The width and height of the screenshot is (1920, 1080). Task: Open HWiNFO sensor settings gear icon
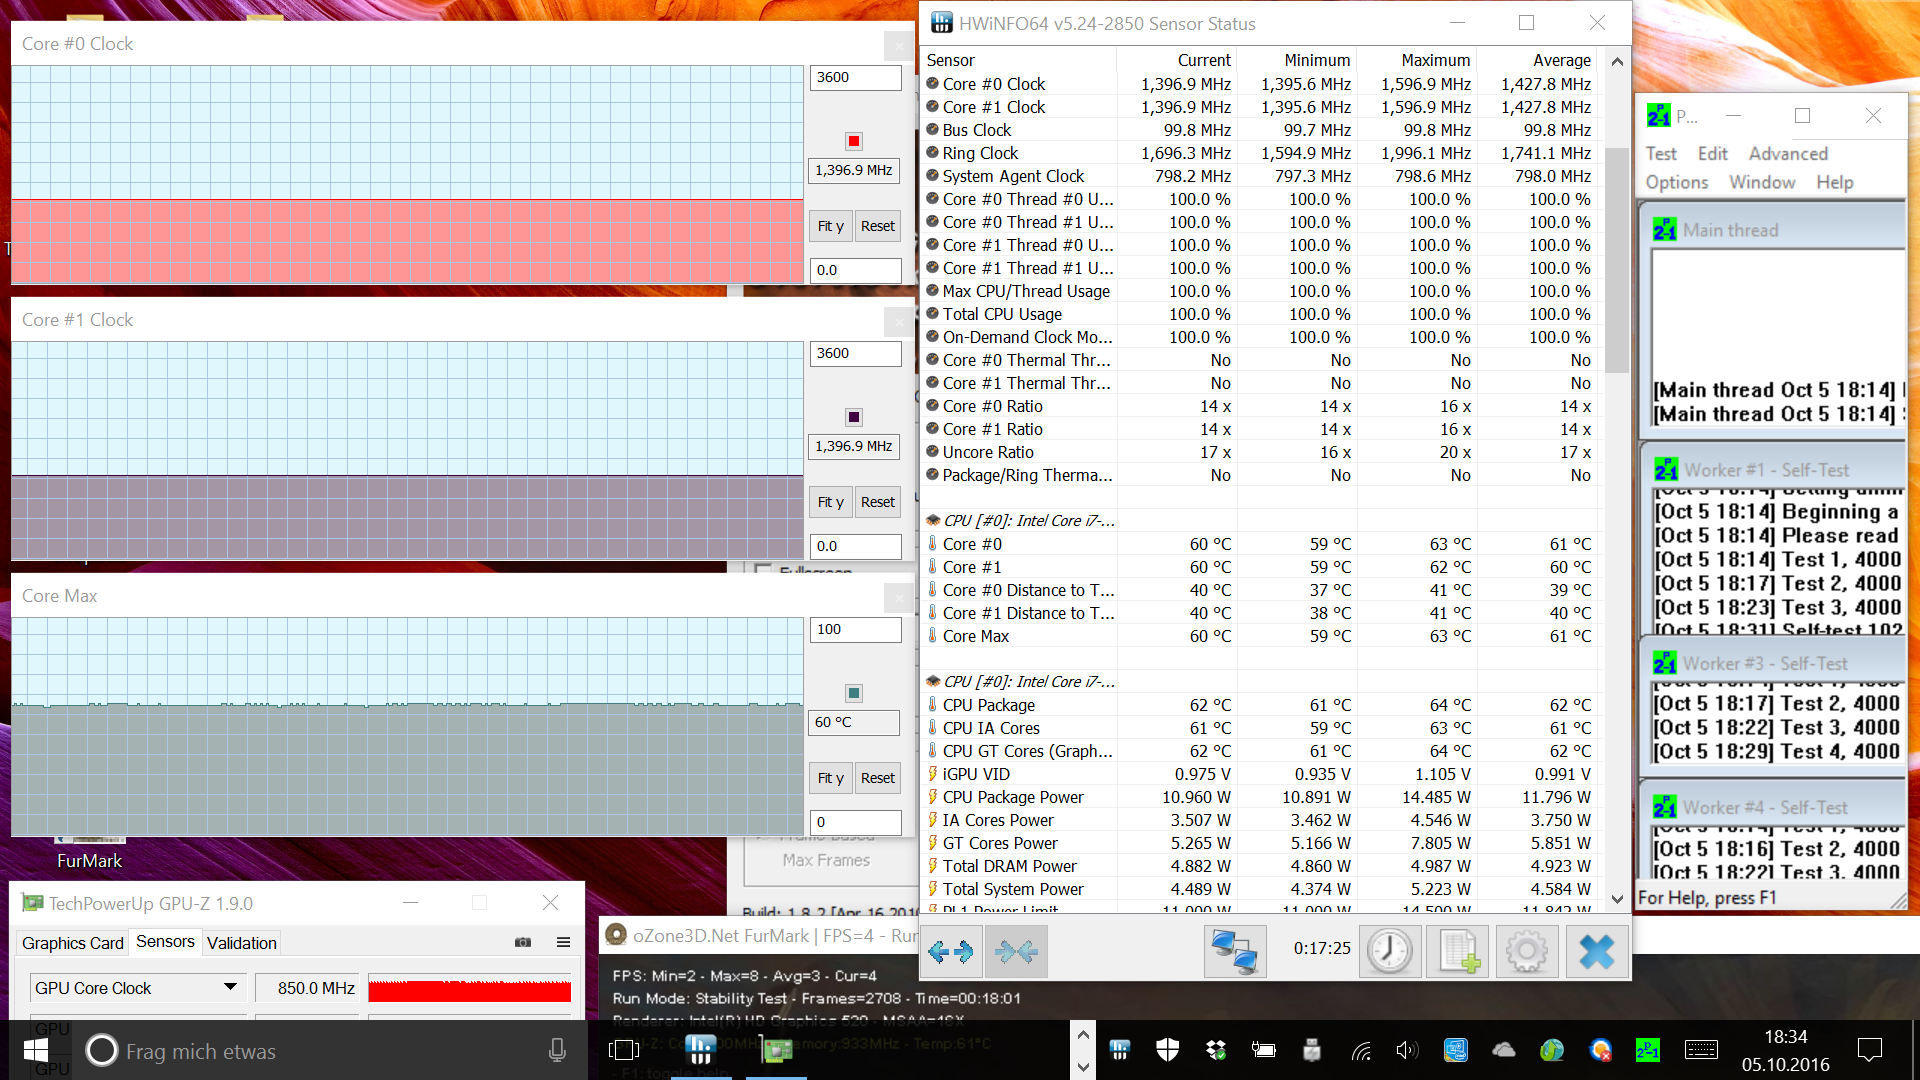[x=1527, y=951]
